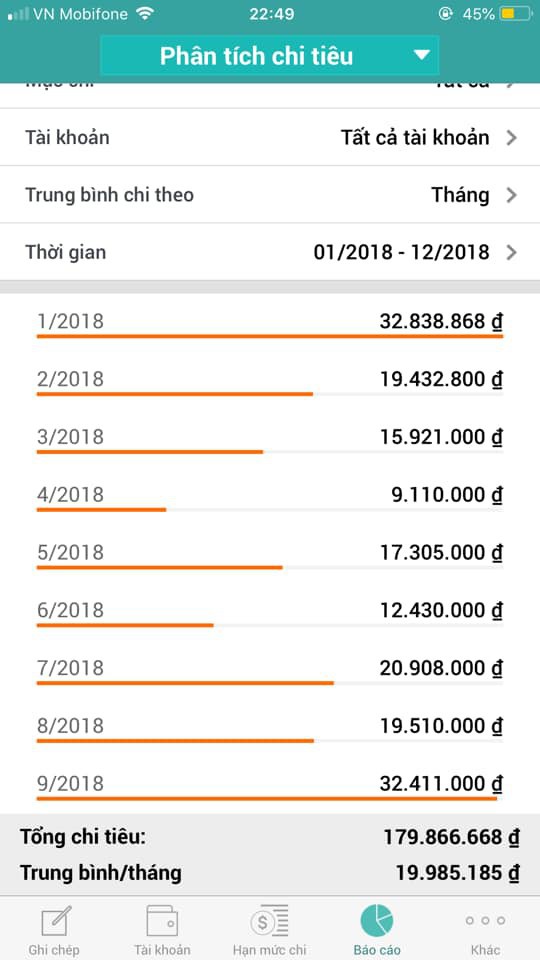Select the Báo cáo pie chart icon

(377, 921)
